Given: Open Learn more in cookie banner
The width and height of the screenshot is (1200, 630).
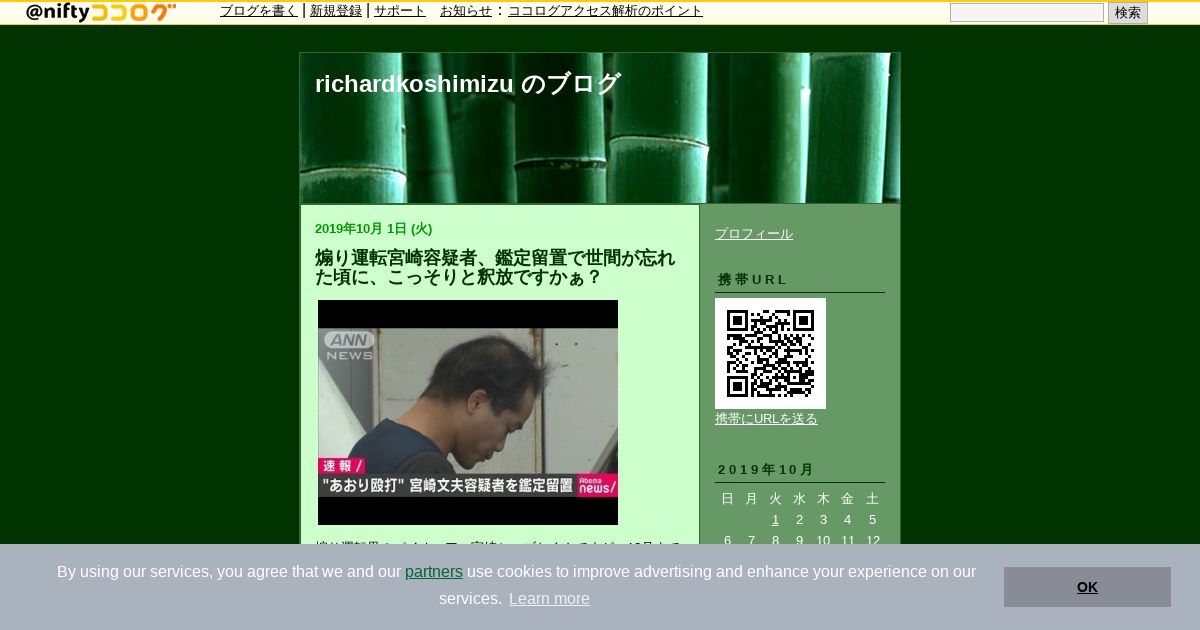Looking at the screenshot, I should 549,599.
